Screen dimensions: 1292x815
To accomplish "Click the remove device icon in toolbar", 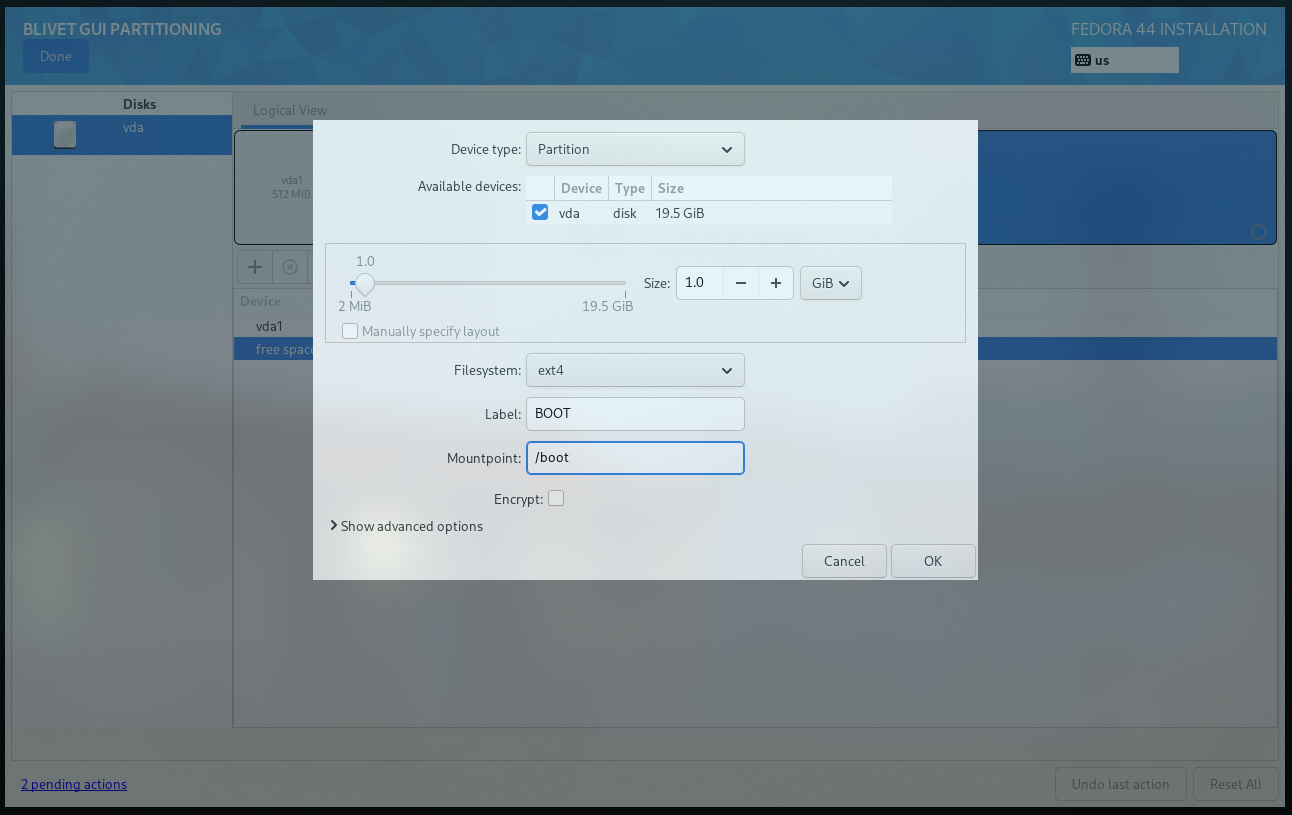I will click(290, 267).
